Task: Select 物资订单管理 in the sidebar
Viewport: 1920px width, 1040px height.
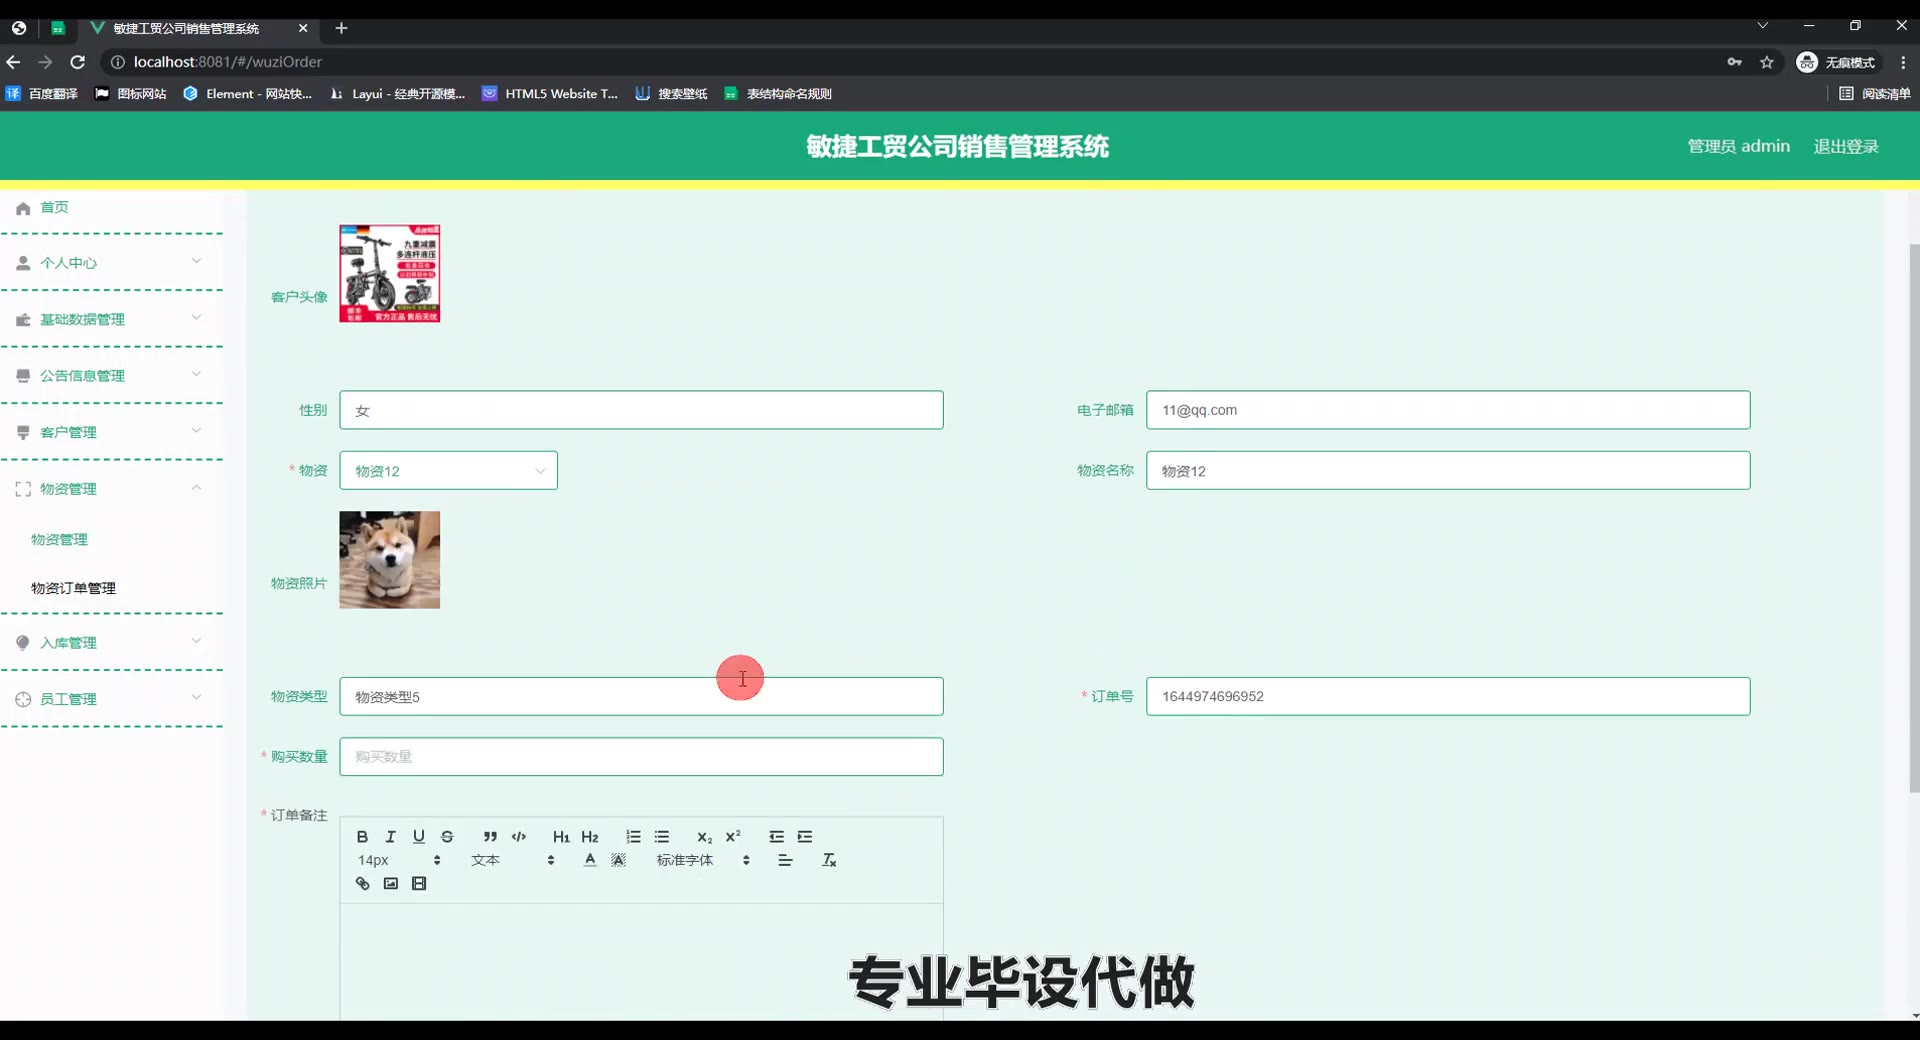Action: coord(73,589)
